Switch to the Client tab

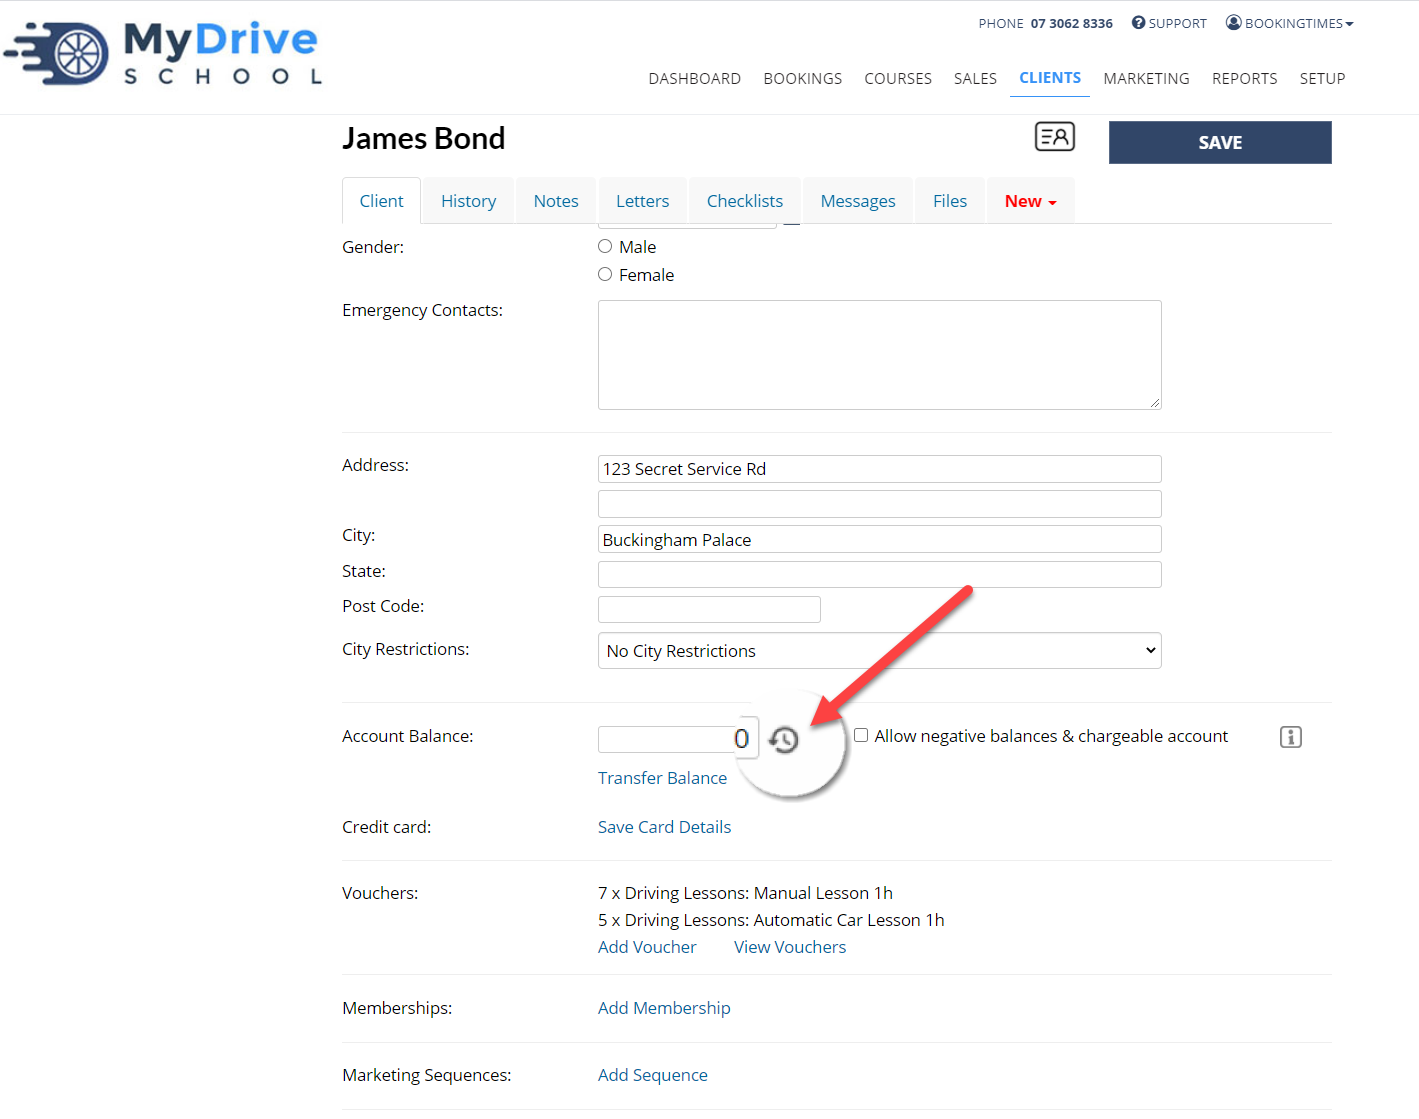tap(381, 201)
